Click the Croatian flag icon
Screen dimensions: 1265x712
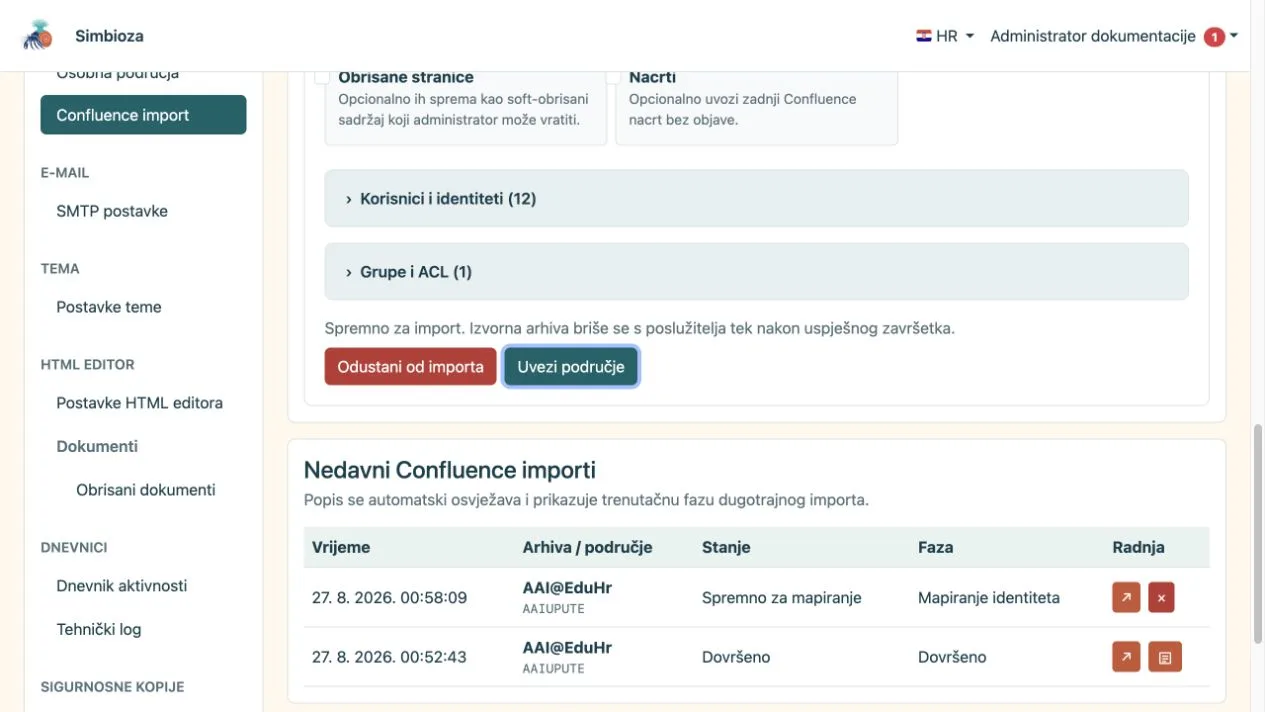(x=923, y=36)
